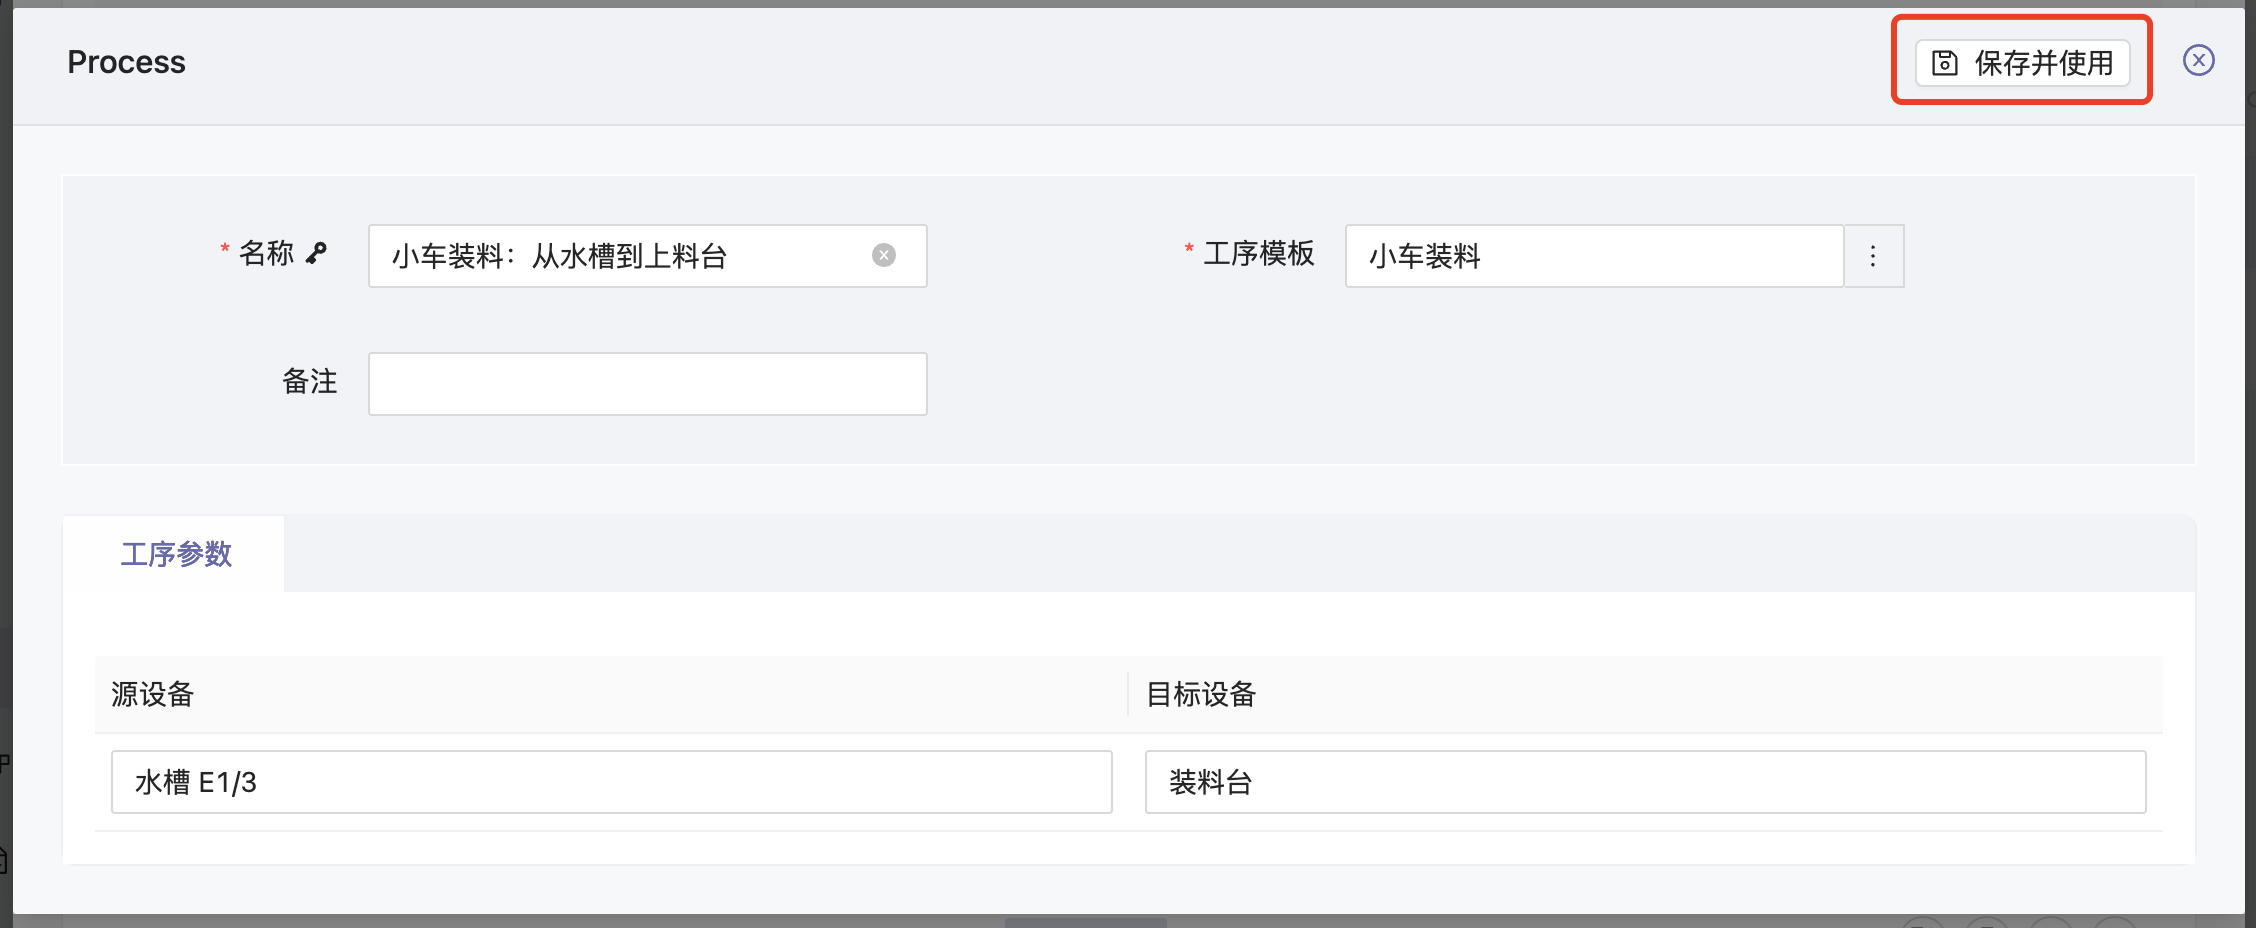This screenshot has height=928, width=2256.
Task: Click the 名称 field label
Action: click(x=266, y=254)
